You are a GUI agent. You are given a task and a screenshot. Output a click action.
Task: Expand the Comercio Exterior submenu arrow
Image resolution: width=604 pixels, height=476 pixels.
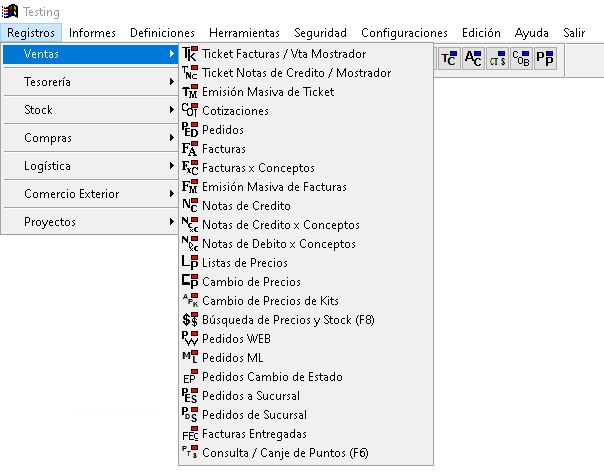click(x=172, y=194)
